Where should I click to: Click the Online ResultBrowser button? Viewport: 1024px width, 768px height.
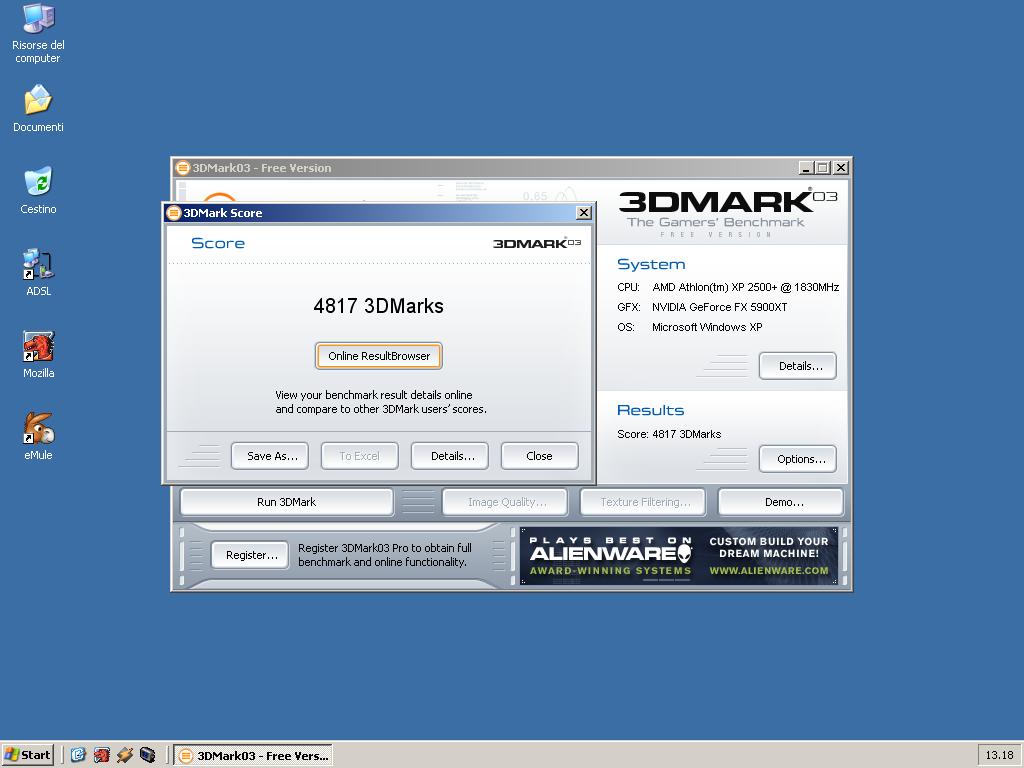379,356
